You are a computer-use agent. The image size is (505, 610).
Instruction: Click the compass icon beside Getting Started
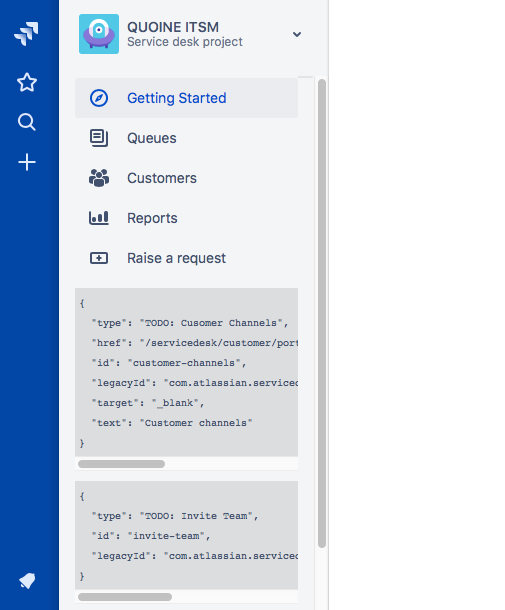pyautogui.click(x=99, y=98)
